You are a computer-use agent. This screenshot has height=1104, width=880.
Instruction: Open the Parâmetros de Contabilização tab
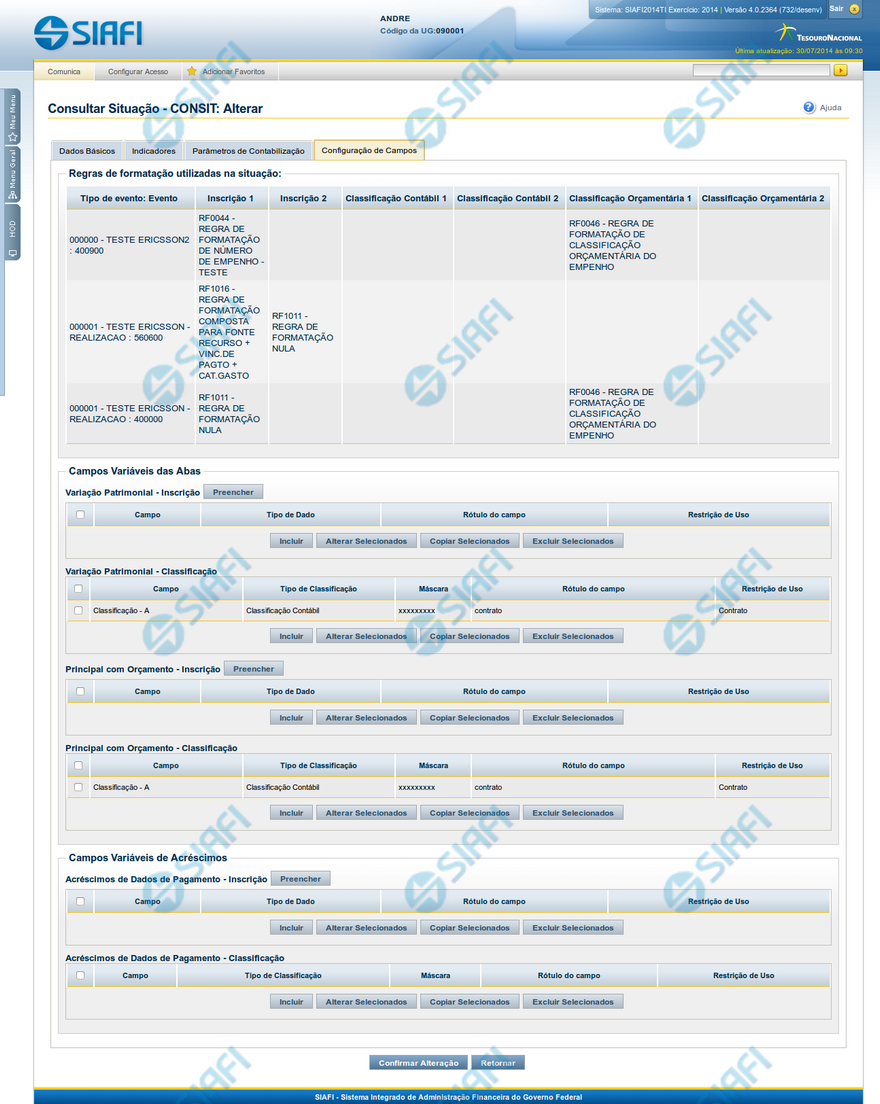[248, 151]
